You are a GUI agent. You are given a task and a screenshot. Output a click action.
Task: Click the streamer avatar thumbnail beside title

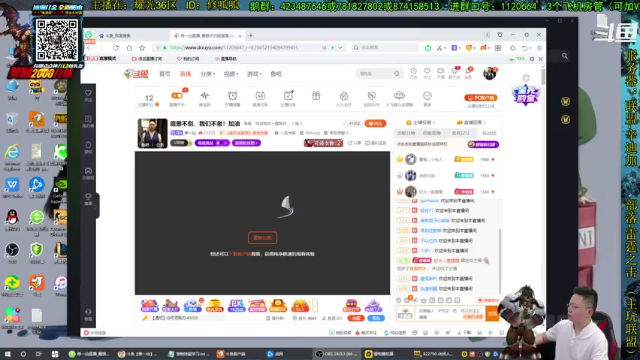pos(152,133)
